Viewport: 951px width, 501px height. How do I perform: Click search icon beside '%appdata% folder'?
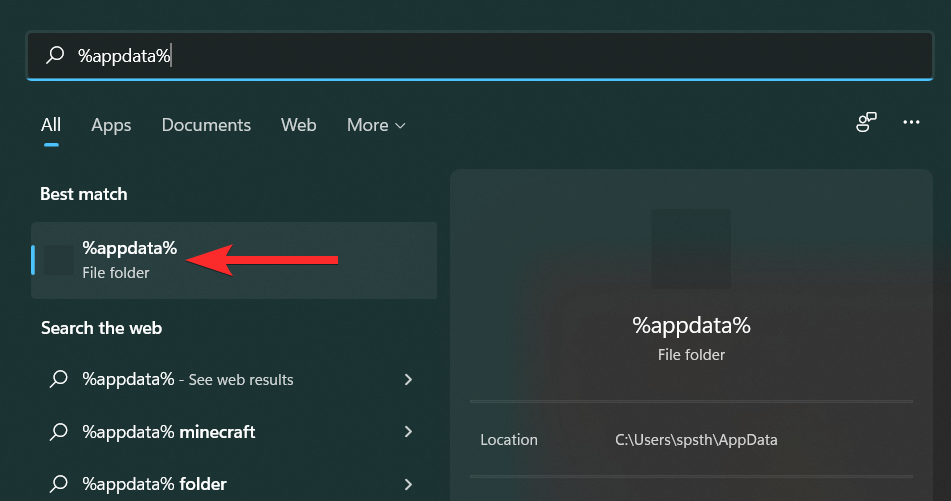click(x=59, y=484)
